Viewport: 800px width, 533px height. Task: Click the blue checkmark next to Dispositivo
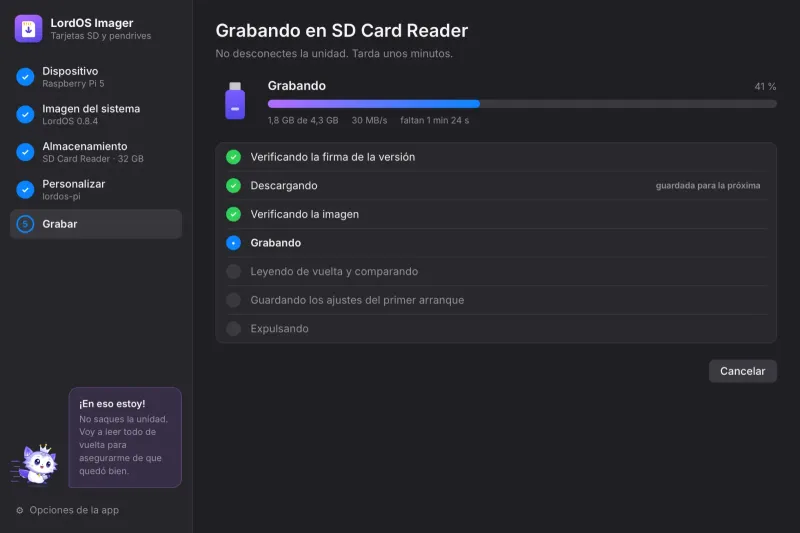tap(25, 77)
